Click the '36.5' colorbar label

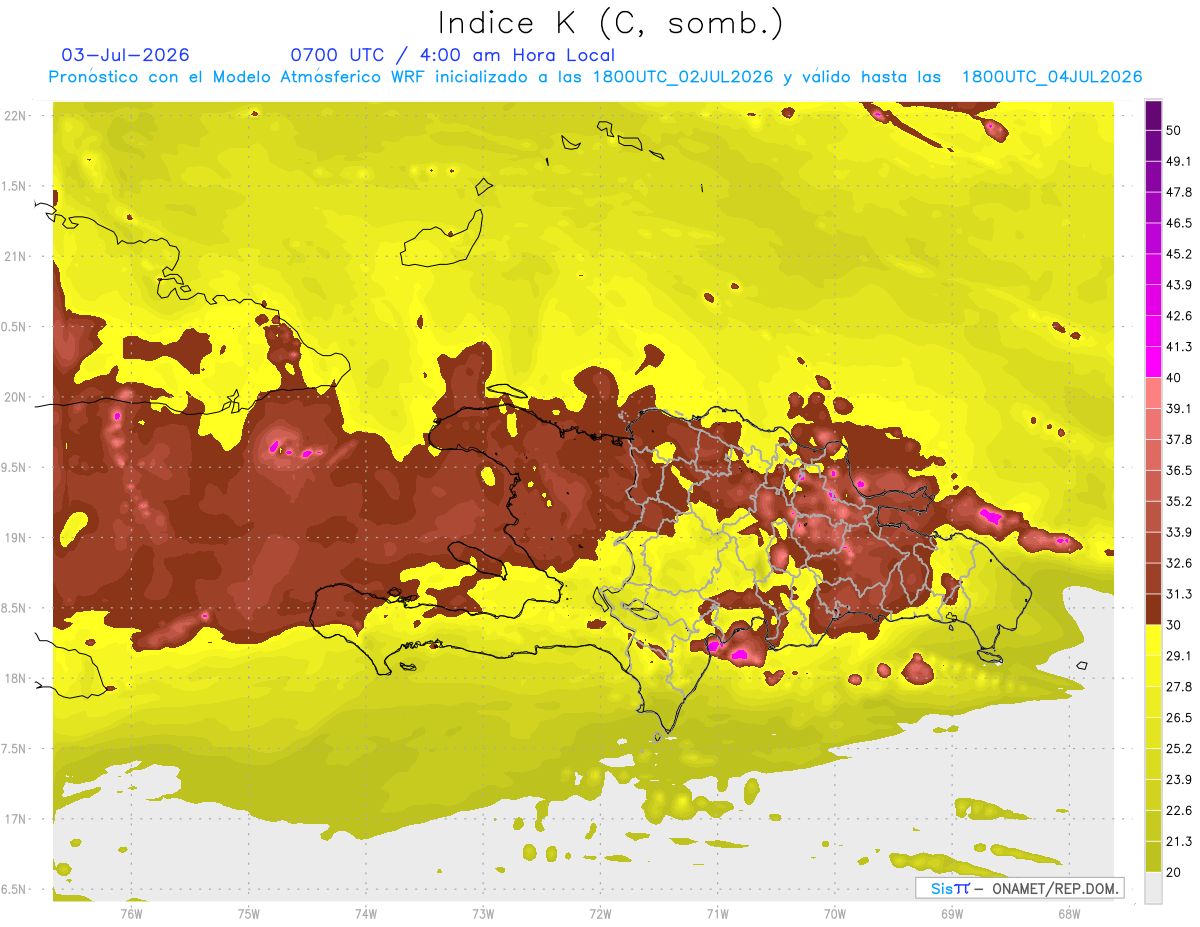[x=1179, y=470]
